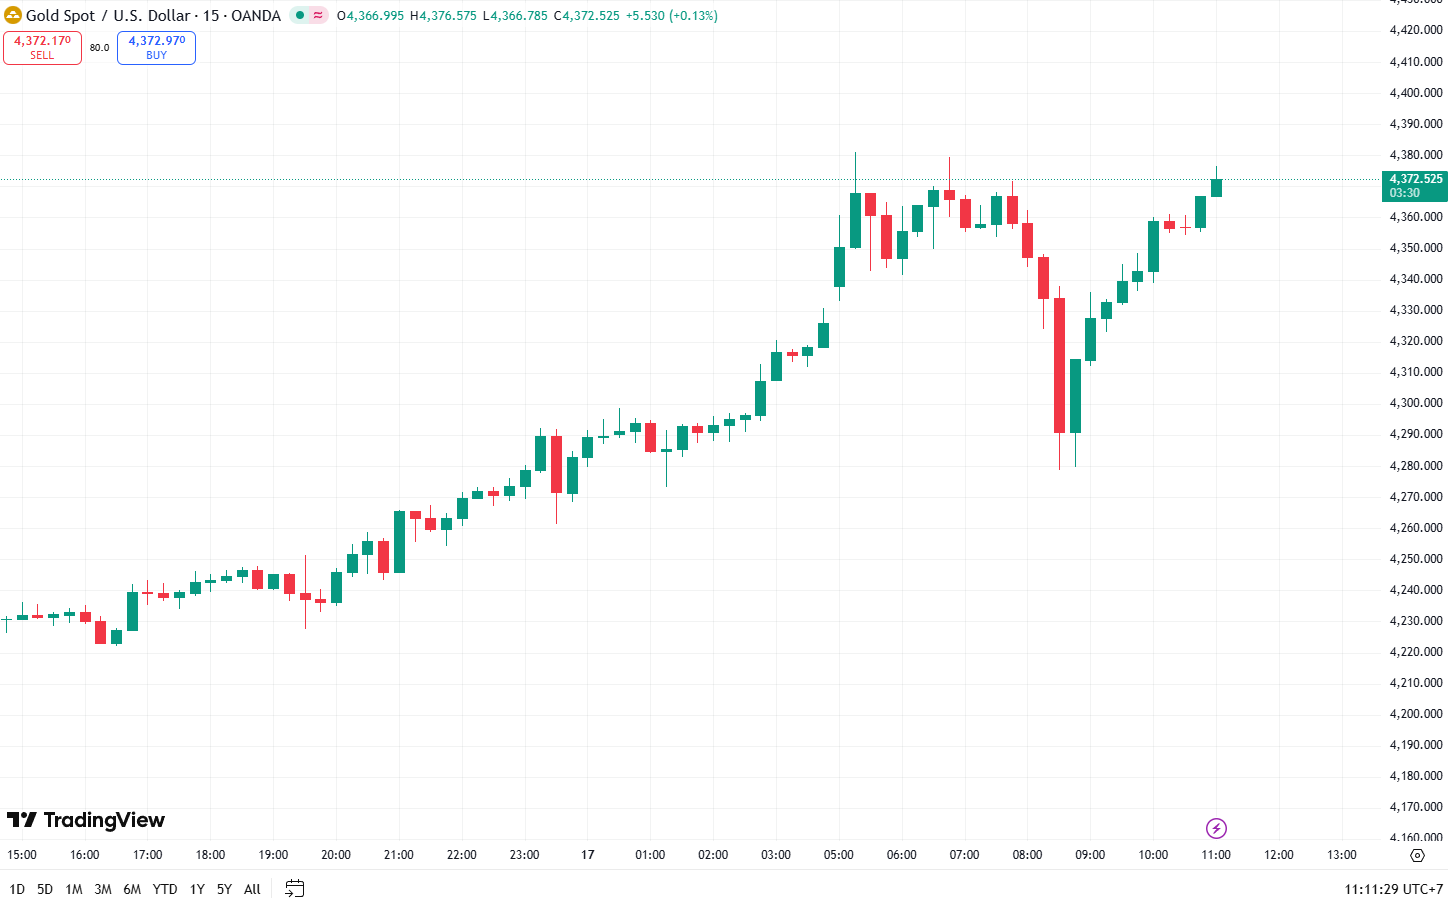Show All available history range
The image size is (1448, 898).
(252, 889)
